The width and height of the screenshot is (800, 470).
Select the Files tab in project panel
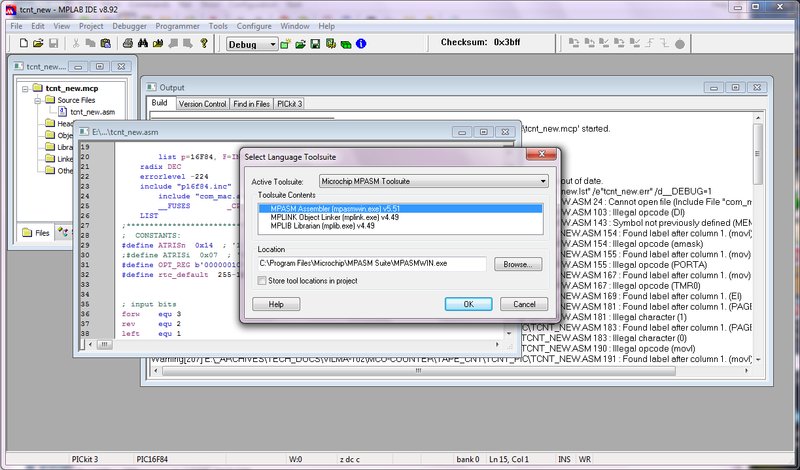click(x=36, y=233)
